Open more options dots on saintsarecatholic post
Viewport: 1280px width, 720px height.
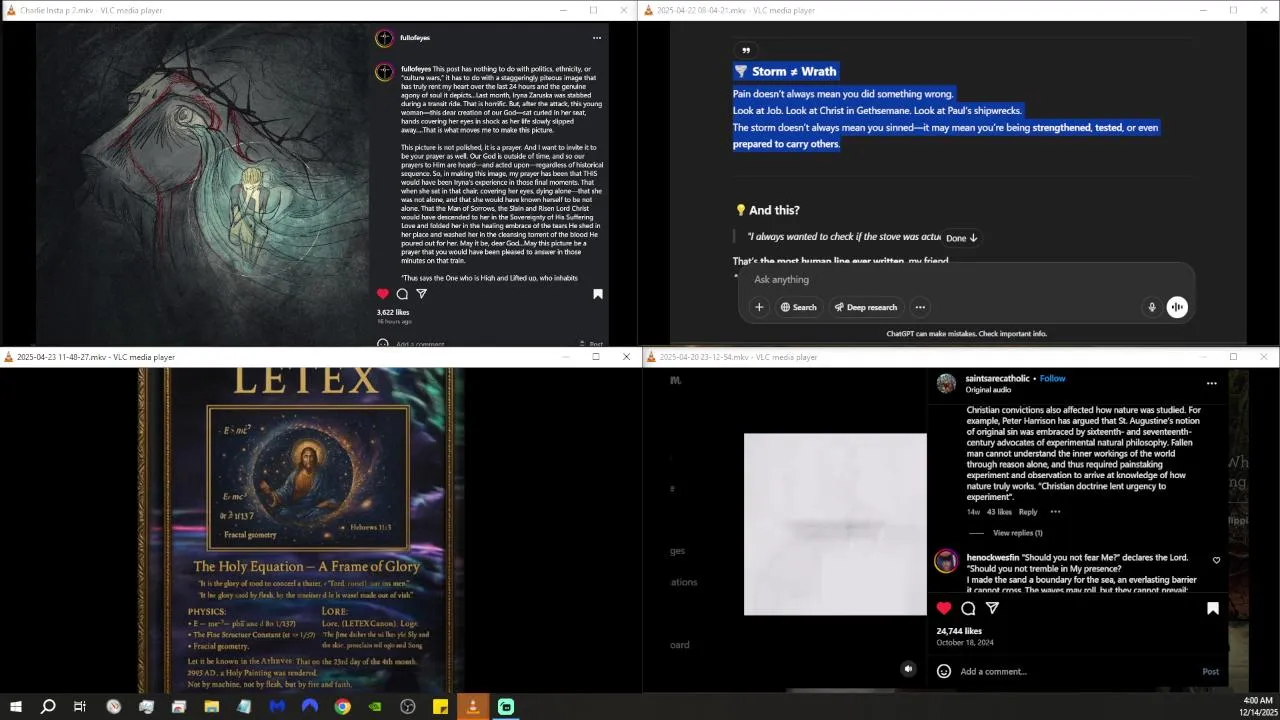coord(1212,383)
